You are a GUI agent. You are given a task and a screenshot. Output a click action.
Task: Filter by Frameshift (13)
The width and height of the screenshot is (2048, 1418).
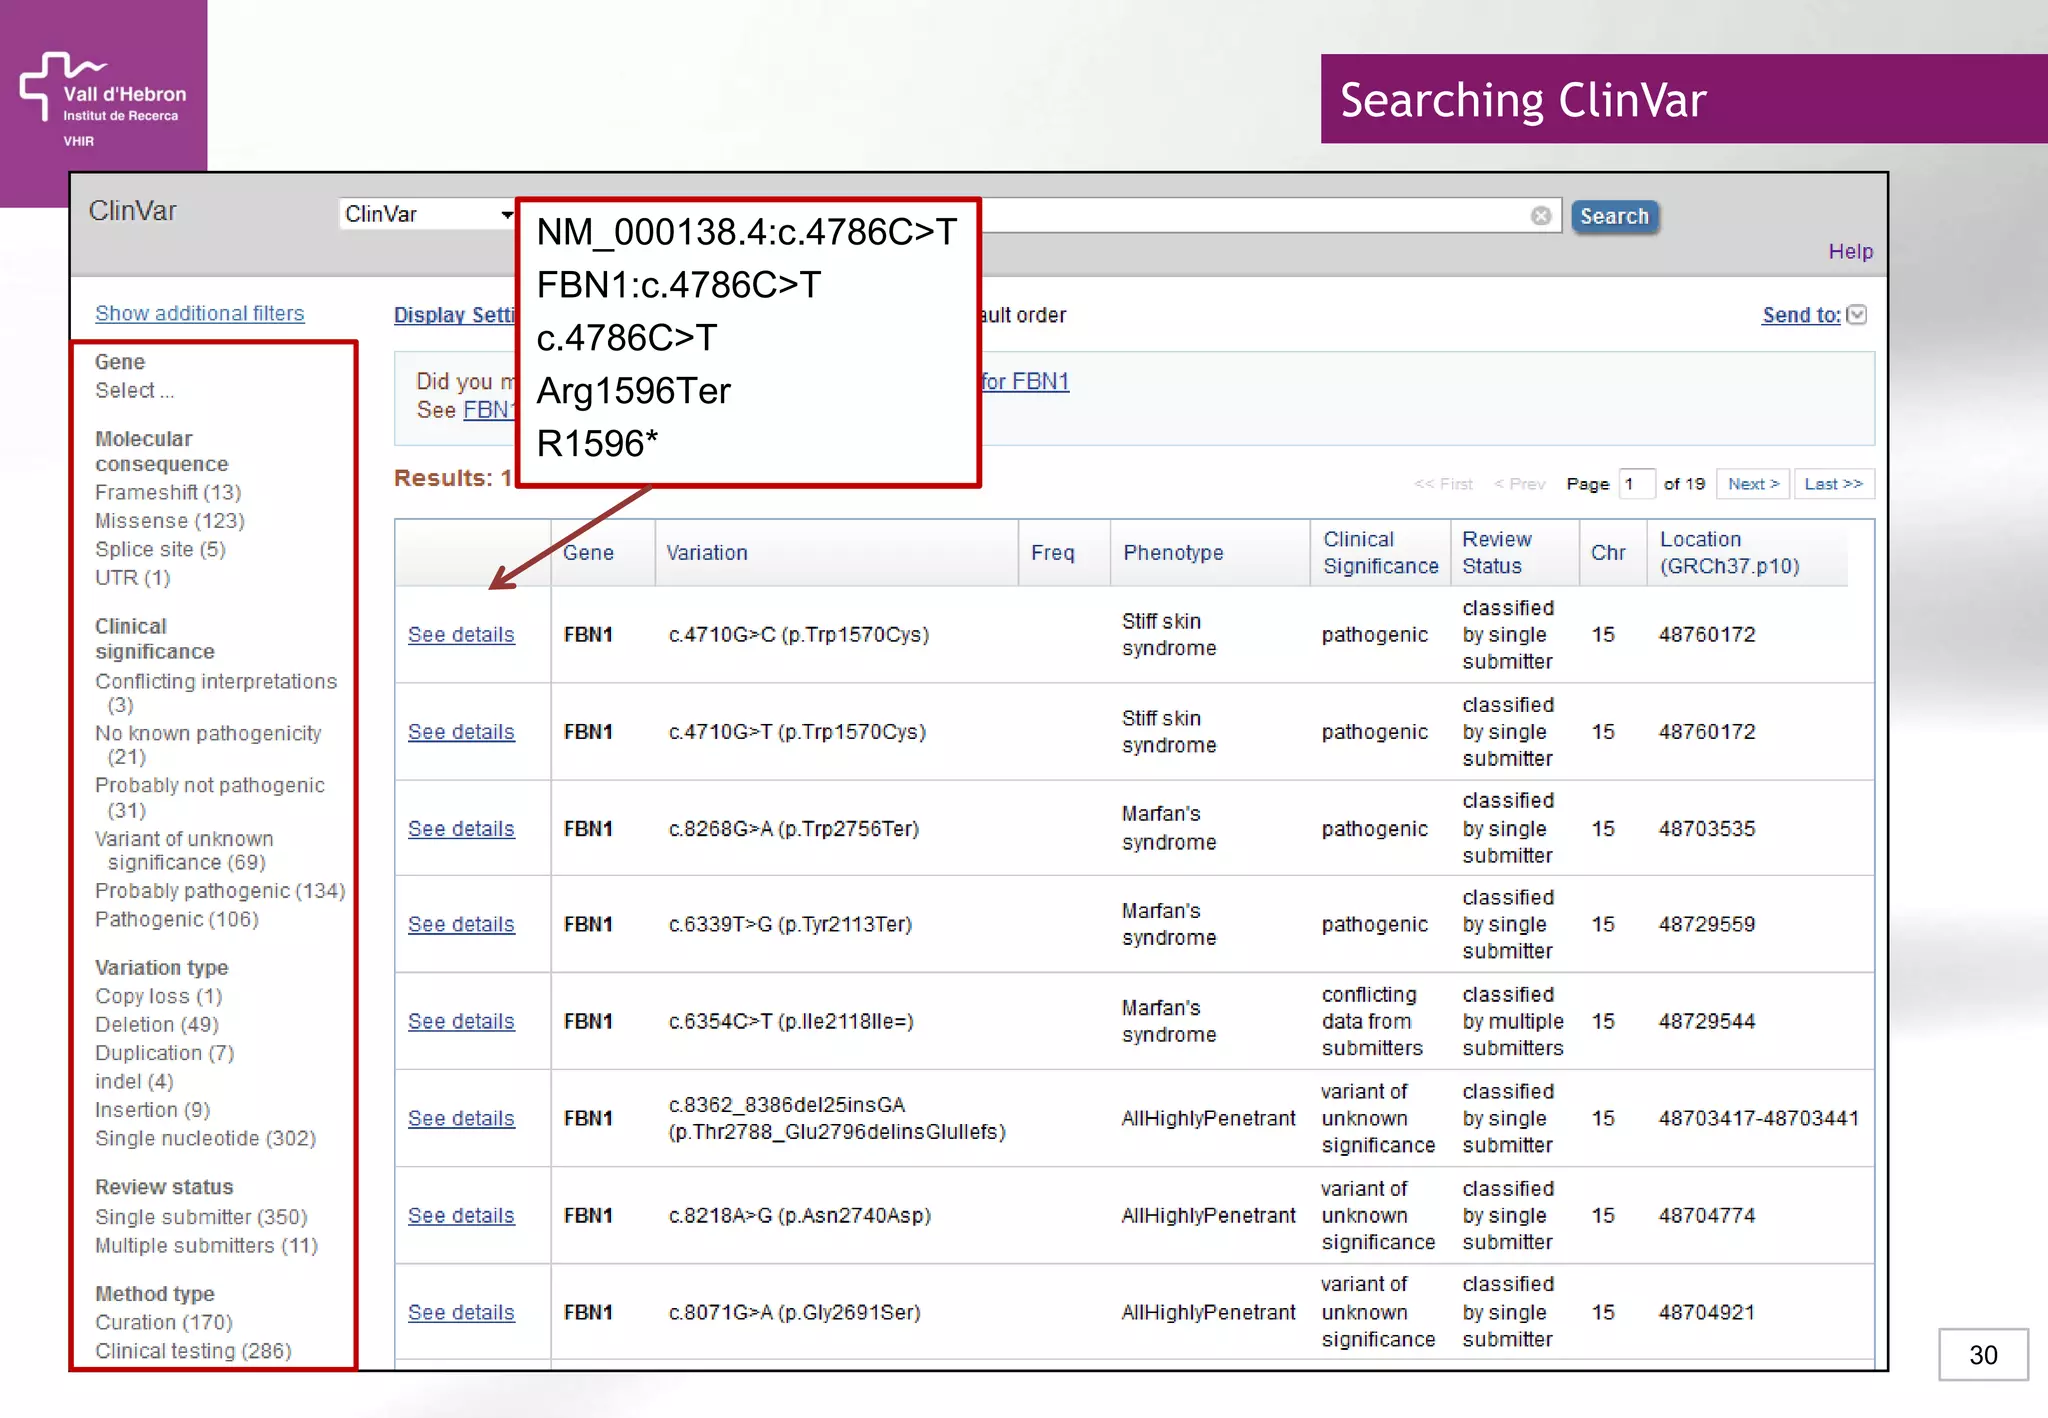pos(168,492)
